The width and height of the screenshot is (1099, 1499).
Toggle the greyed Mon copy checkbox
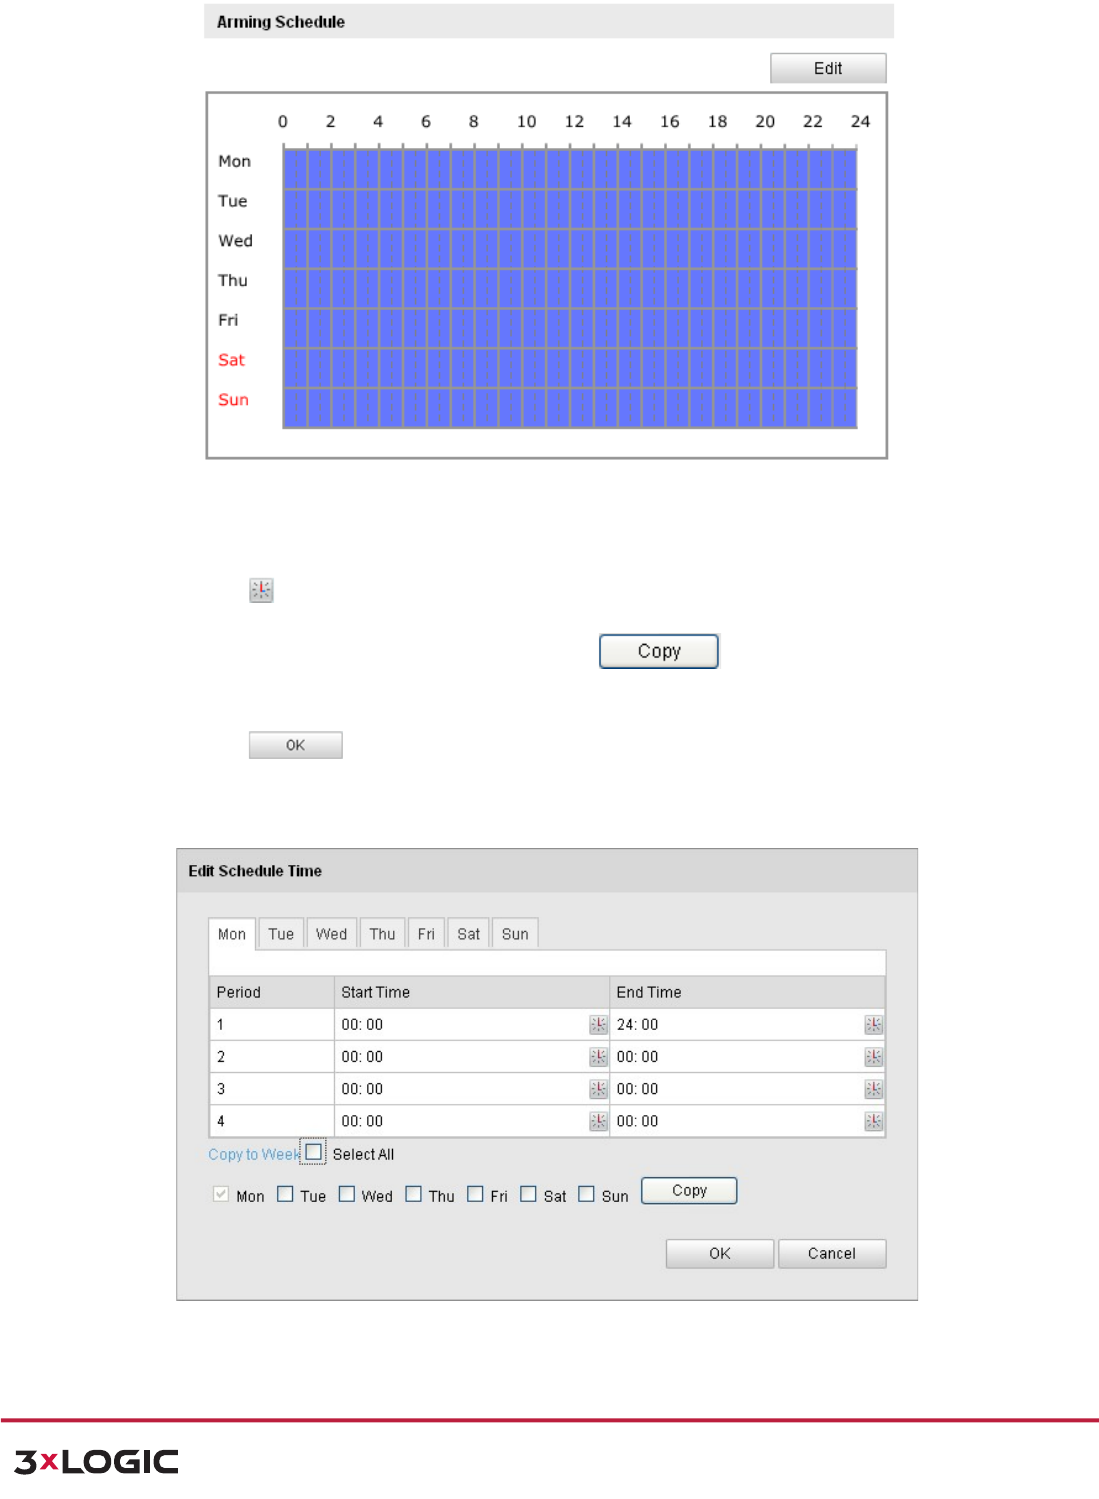point(220,1194)
